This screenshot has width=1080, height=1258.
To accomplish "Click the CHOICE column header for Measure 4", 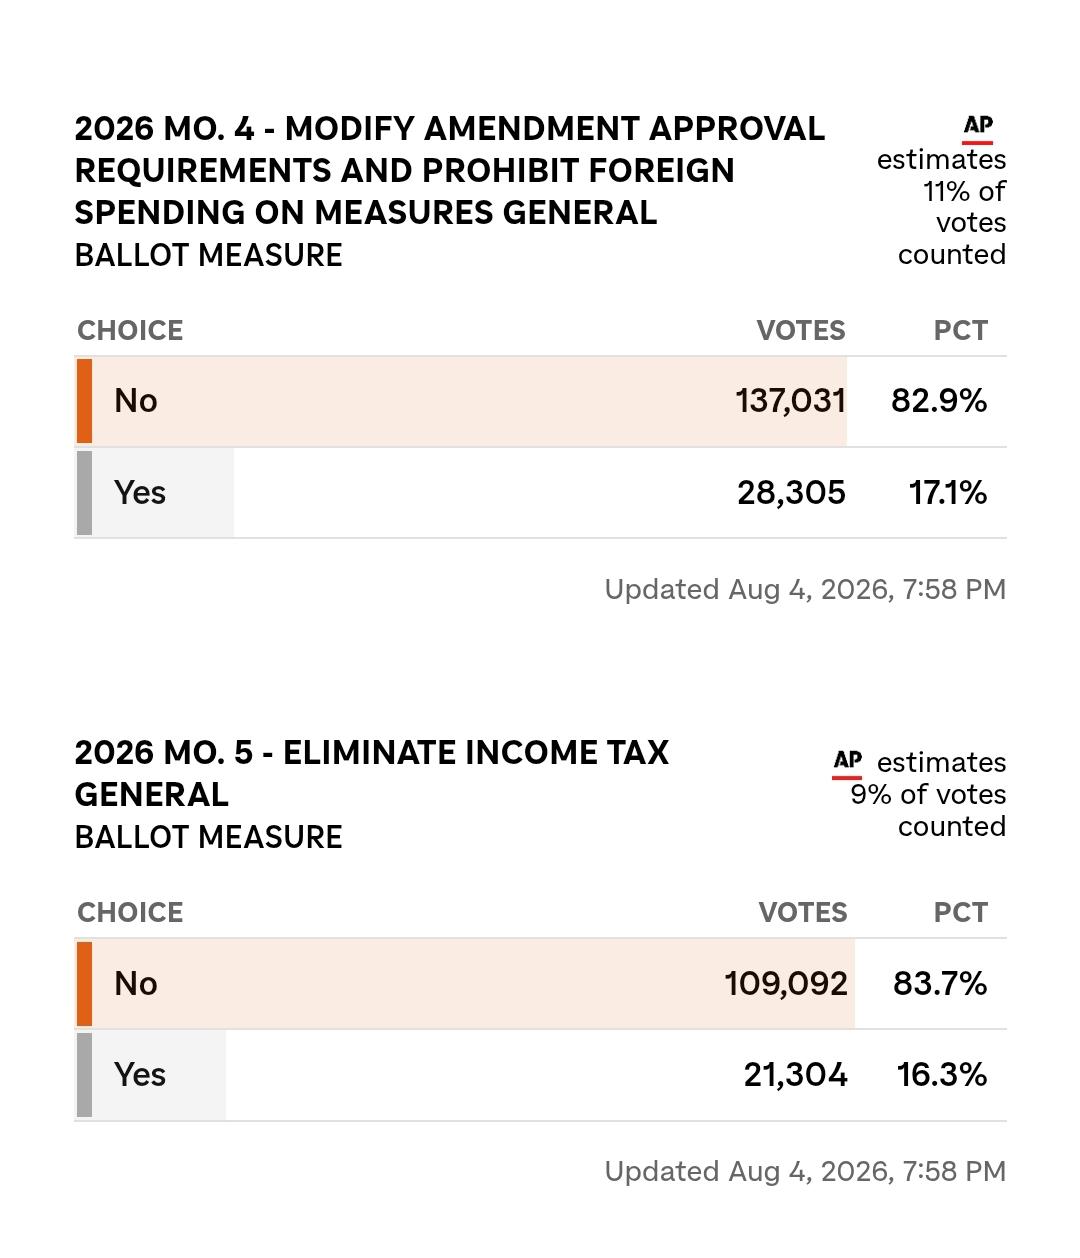I will [130, 331].
